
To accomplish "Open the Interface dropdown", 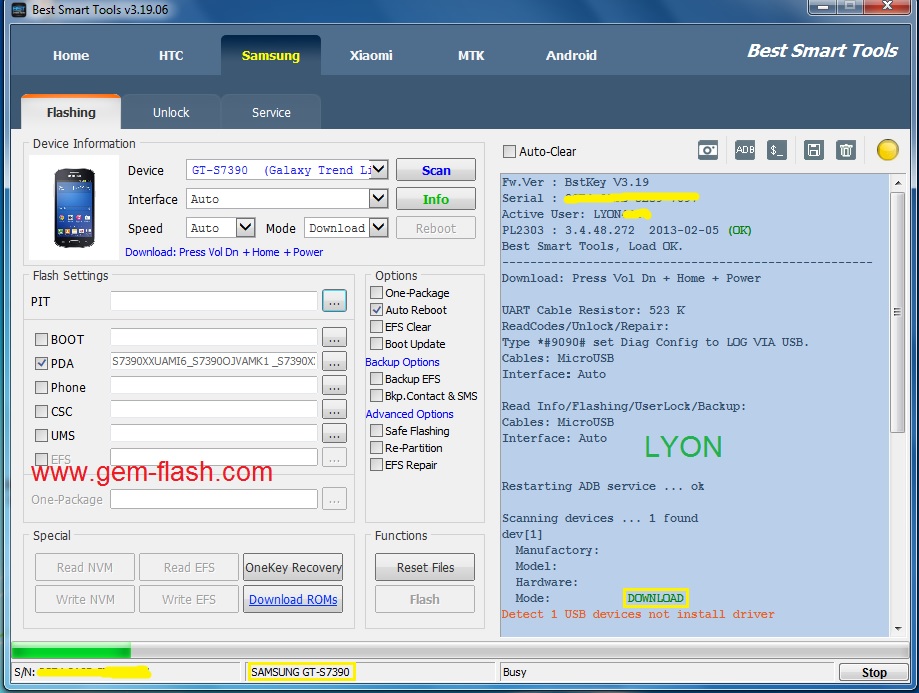I will 379,199.
